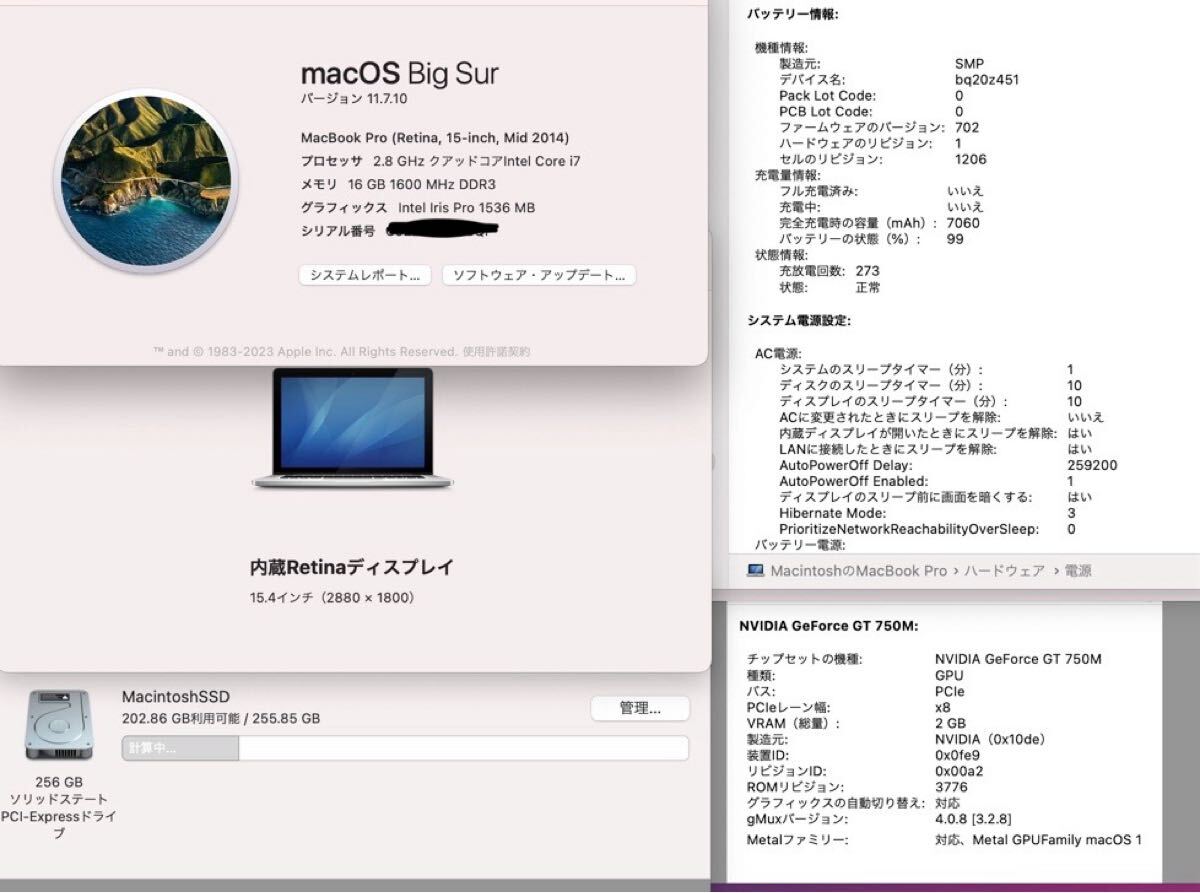Select 電源 in the path bar
The width and height of the screenshot is (1200, 893).
[x=1079, y=571]
